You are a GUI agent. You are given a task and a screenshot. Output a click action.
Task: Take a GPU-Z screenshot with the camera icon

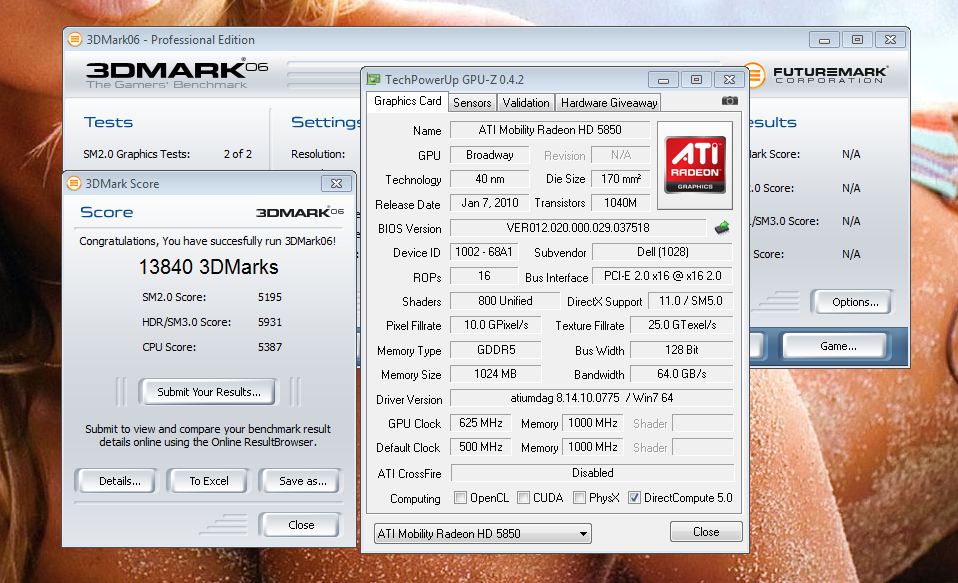tap(729, 101)
